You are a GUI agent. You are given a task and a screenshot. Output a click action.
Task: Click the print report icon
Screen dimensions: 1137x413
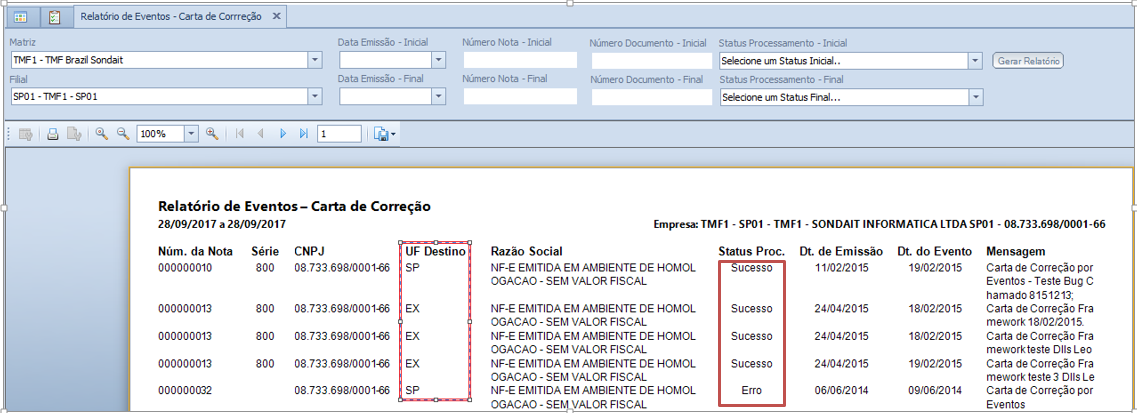[x=54, y=133]
